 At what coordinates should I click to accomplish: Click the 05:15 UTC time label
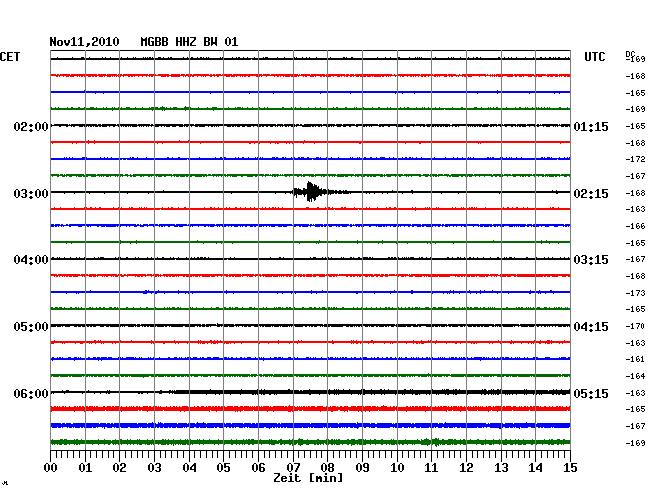pyautogui.click(x=591, y=393)
